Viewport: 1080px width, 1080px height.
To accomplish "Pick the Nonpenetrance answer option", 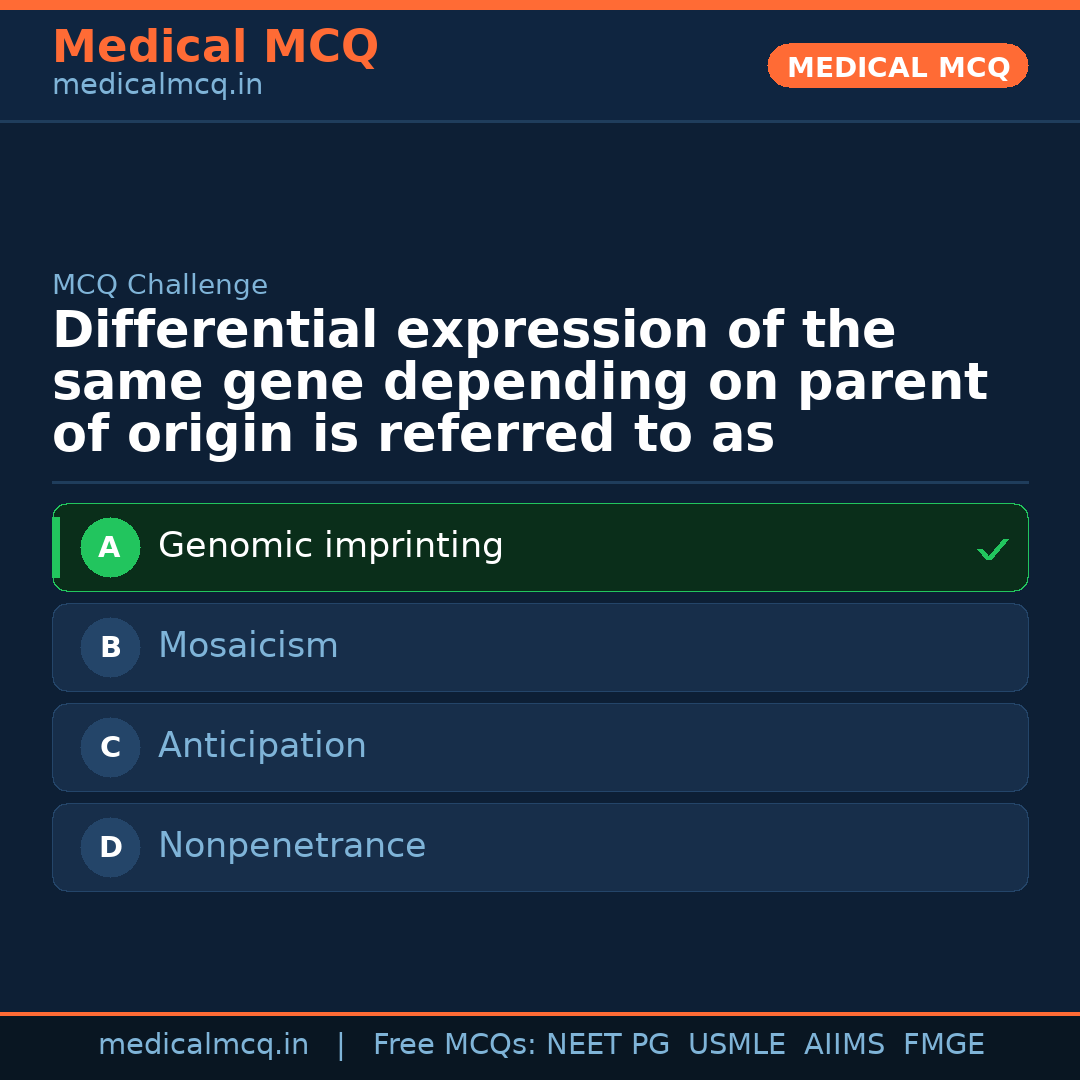I will point(292,846).
